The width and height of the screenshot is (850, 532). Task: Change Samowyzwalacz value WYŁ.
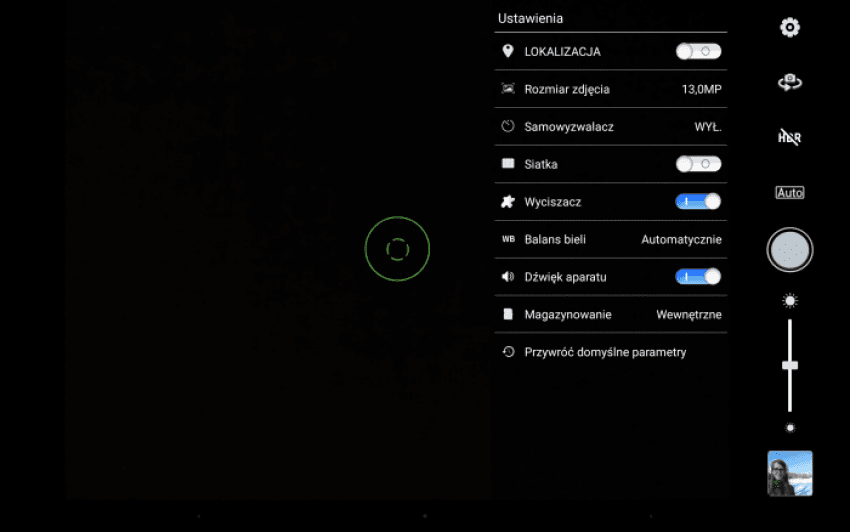click(x=708, y=127)
